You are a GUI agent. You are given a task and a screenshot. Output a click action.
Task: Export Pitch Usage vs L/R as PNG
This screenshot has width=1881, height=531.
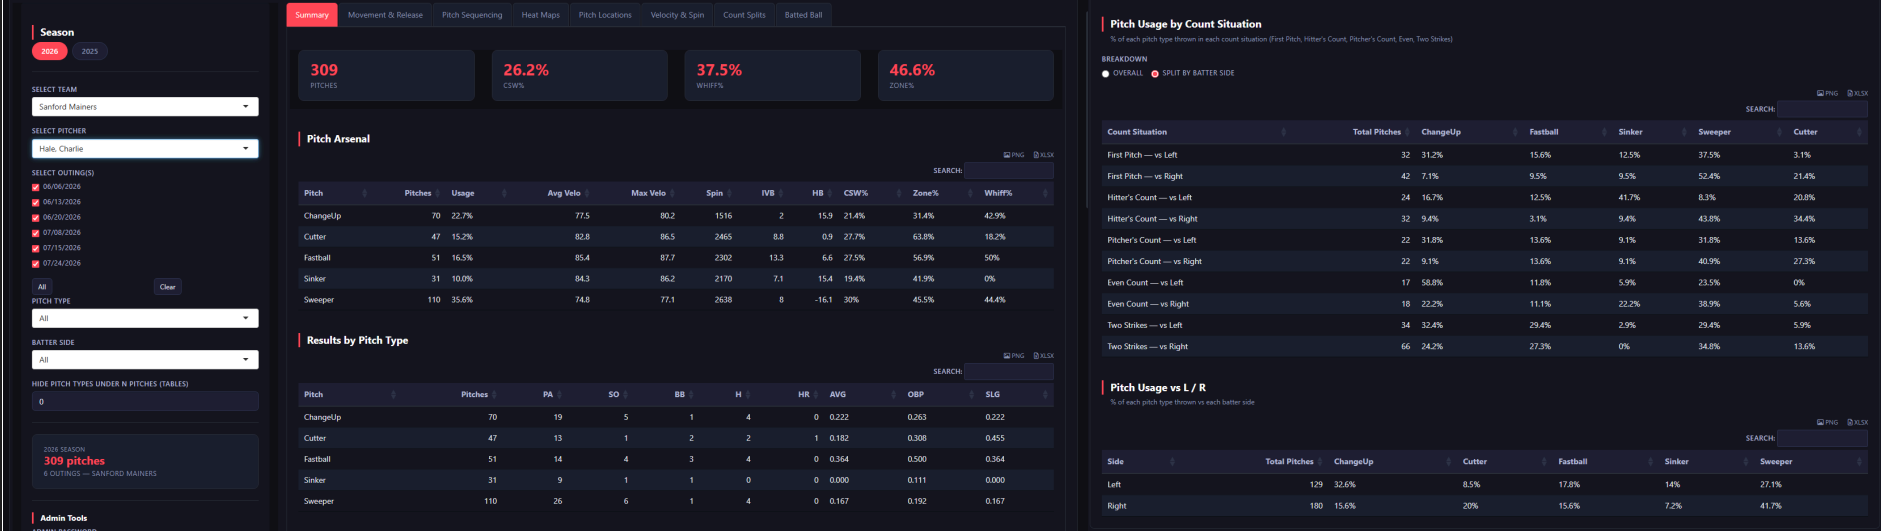[x=1828, y=423]
